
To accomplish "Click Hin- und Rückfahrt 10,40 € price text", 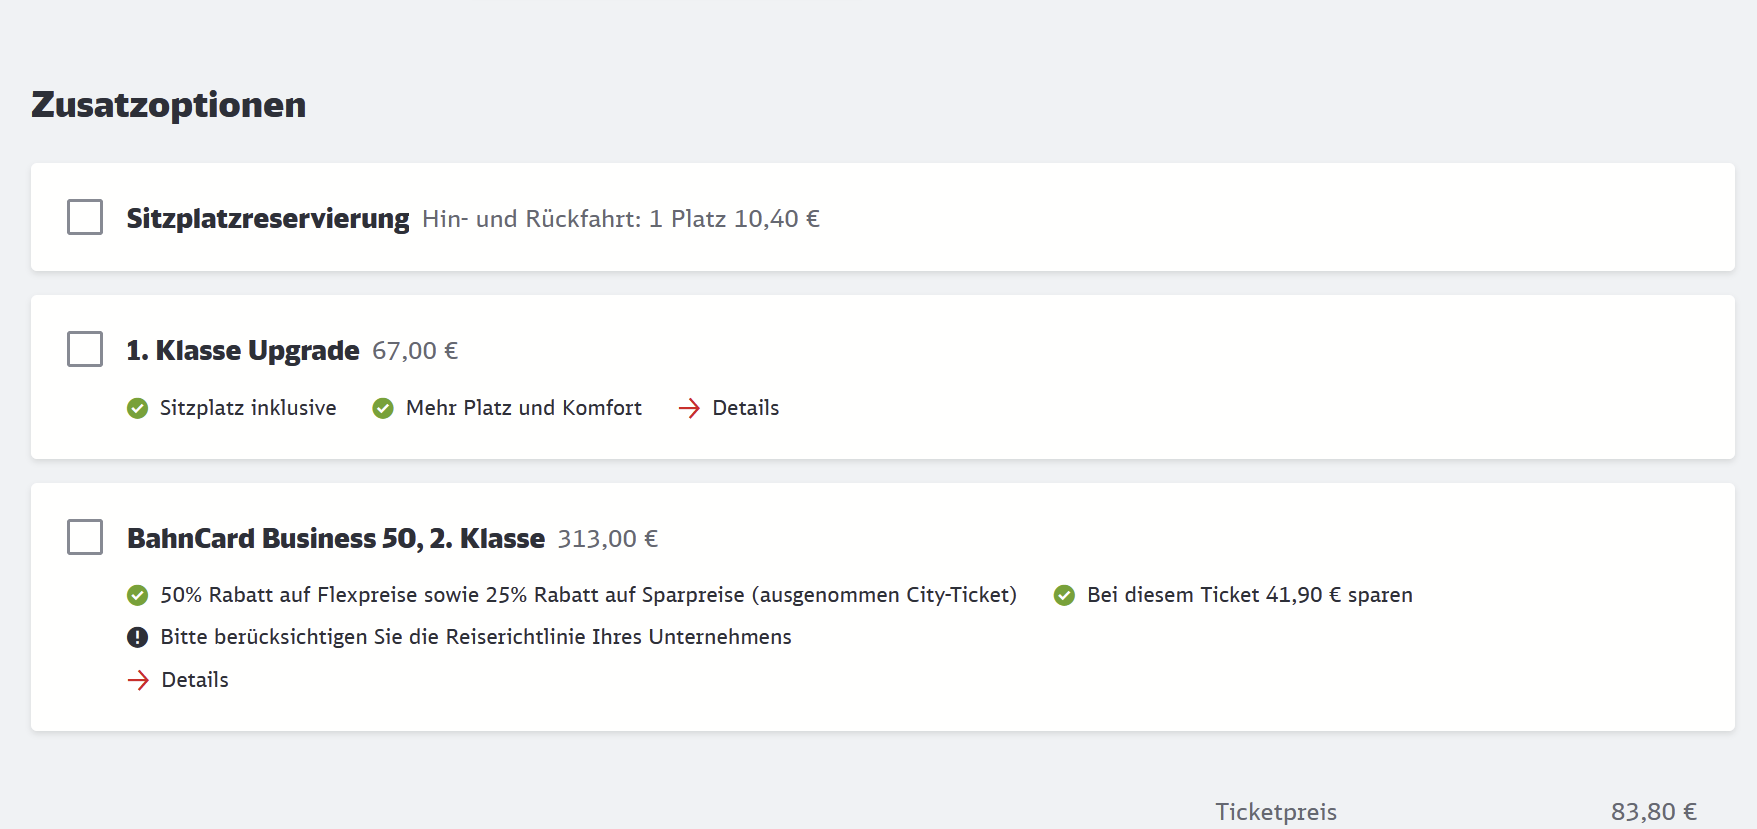I will [x=621, y=219].
